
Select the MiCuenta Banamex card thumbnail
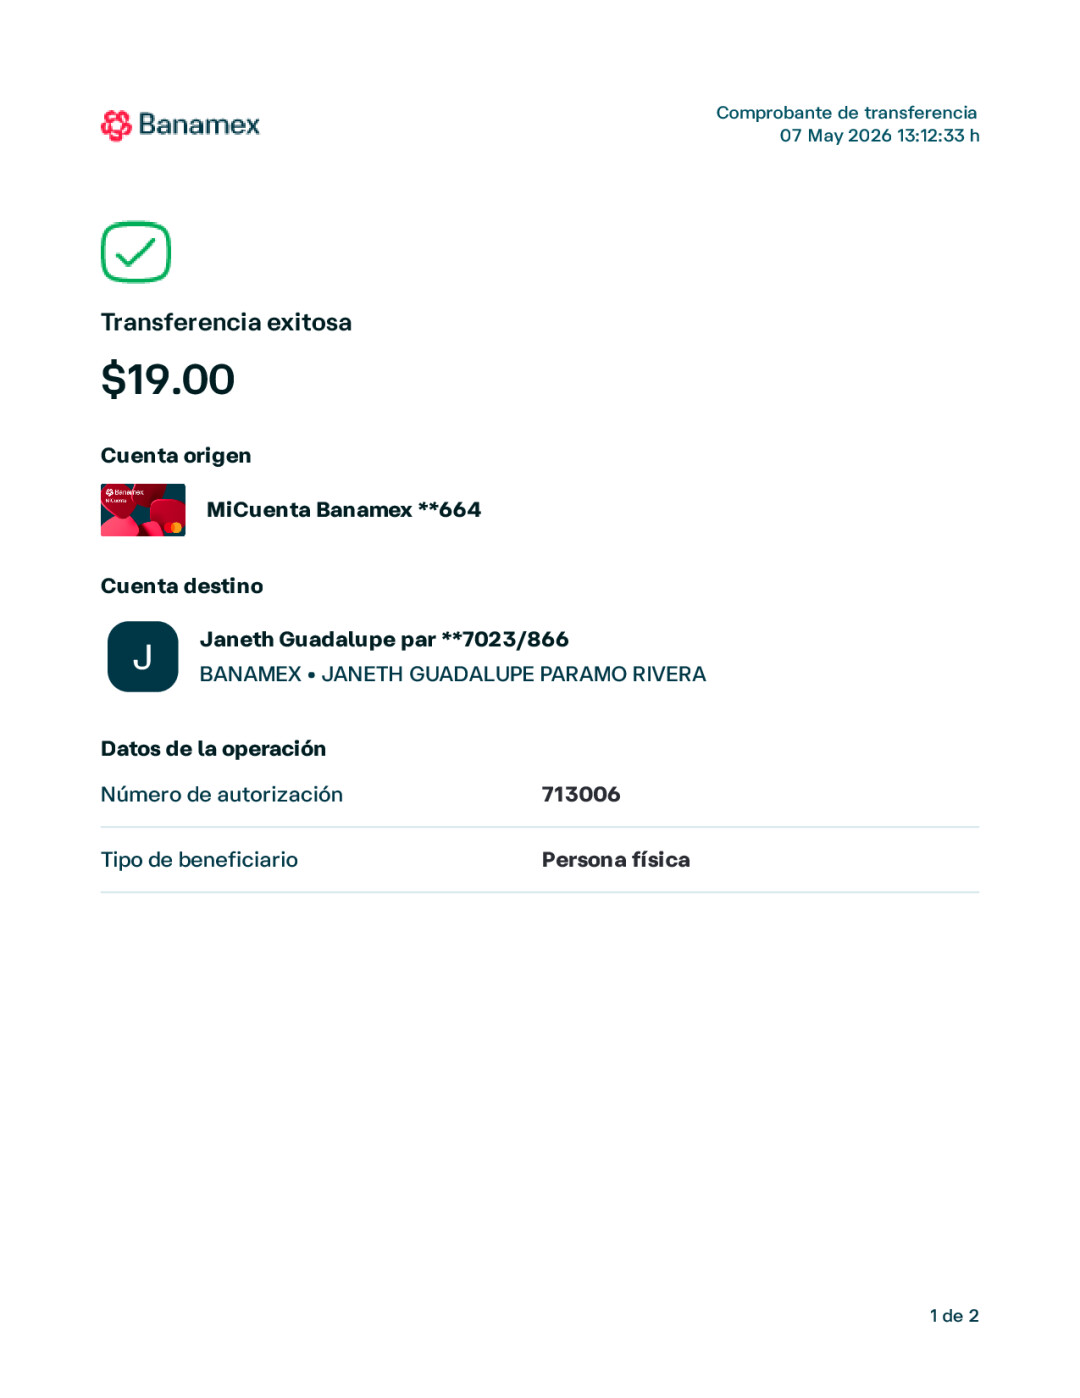pyautogui.click(x=143, y=510)
